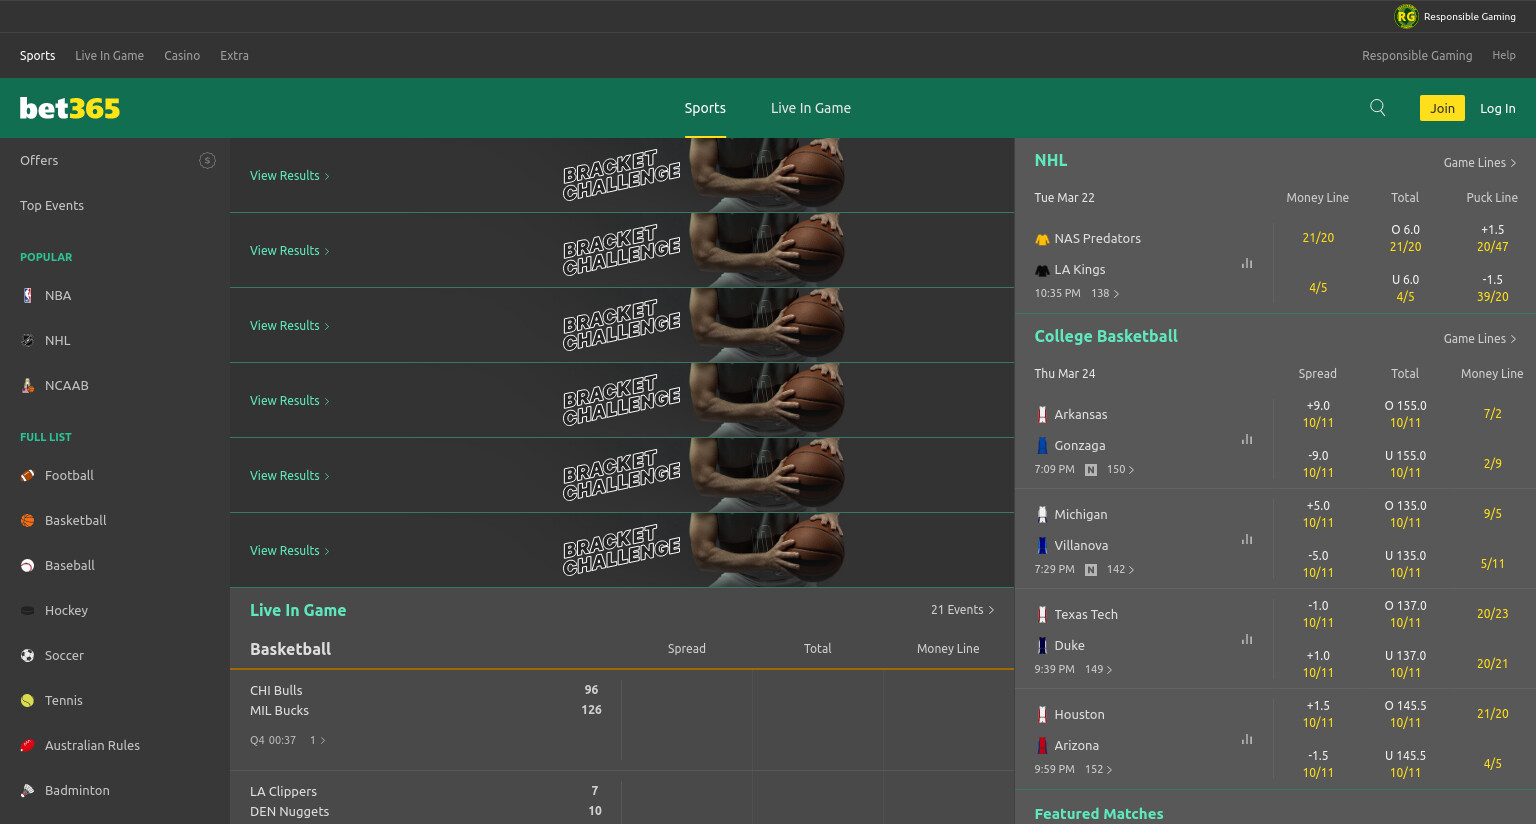Click the Tennis ball icon
This screenshot has height=824, width=1536.
coord(28,700)
